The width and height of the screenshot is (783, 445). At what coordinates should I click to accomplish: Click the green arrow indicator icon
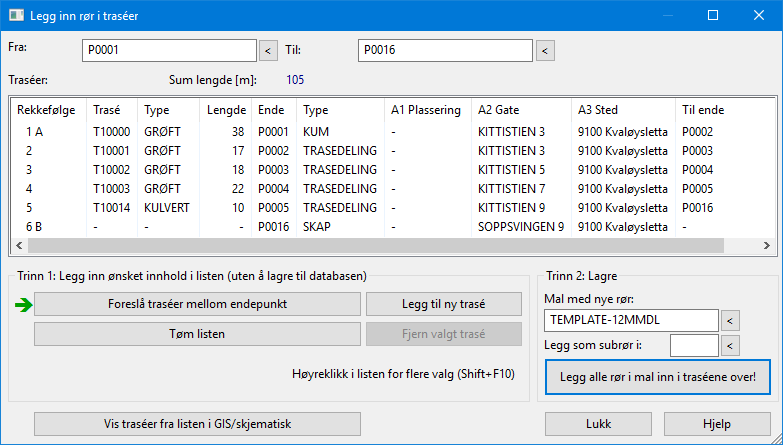[x=23, y=305]
